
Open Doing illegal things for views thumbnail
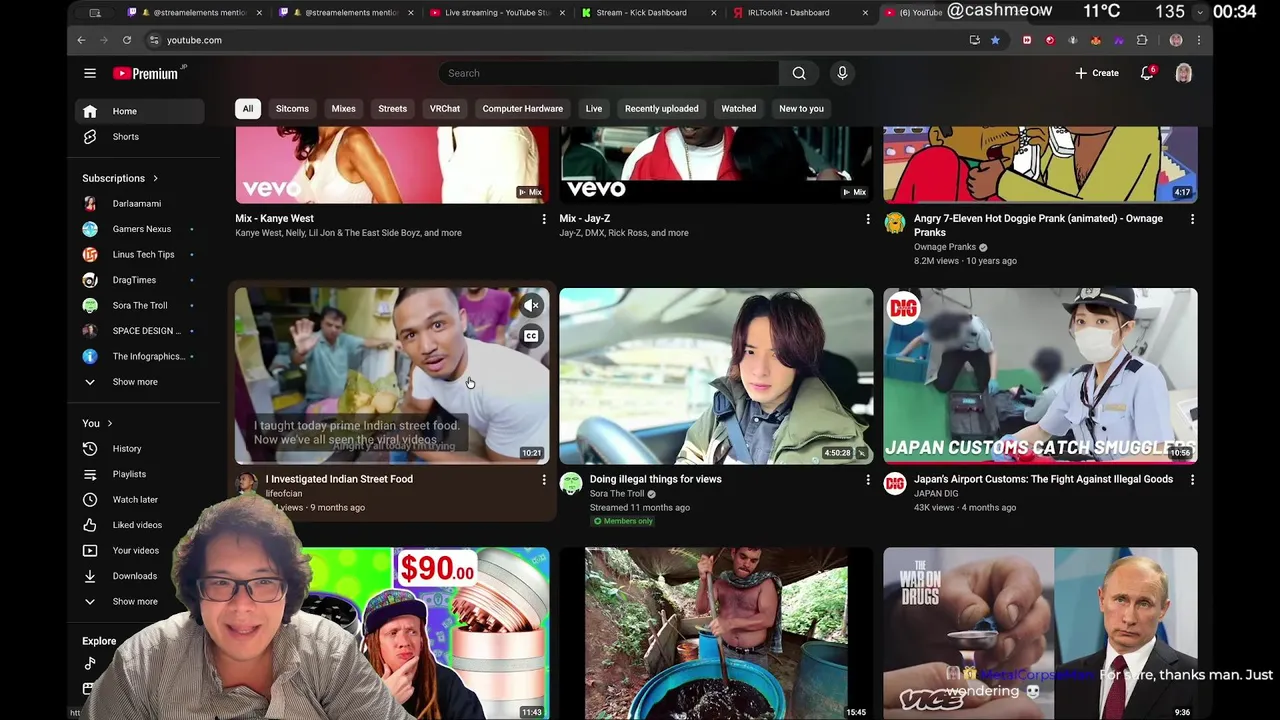tap(716, 376)
